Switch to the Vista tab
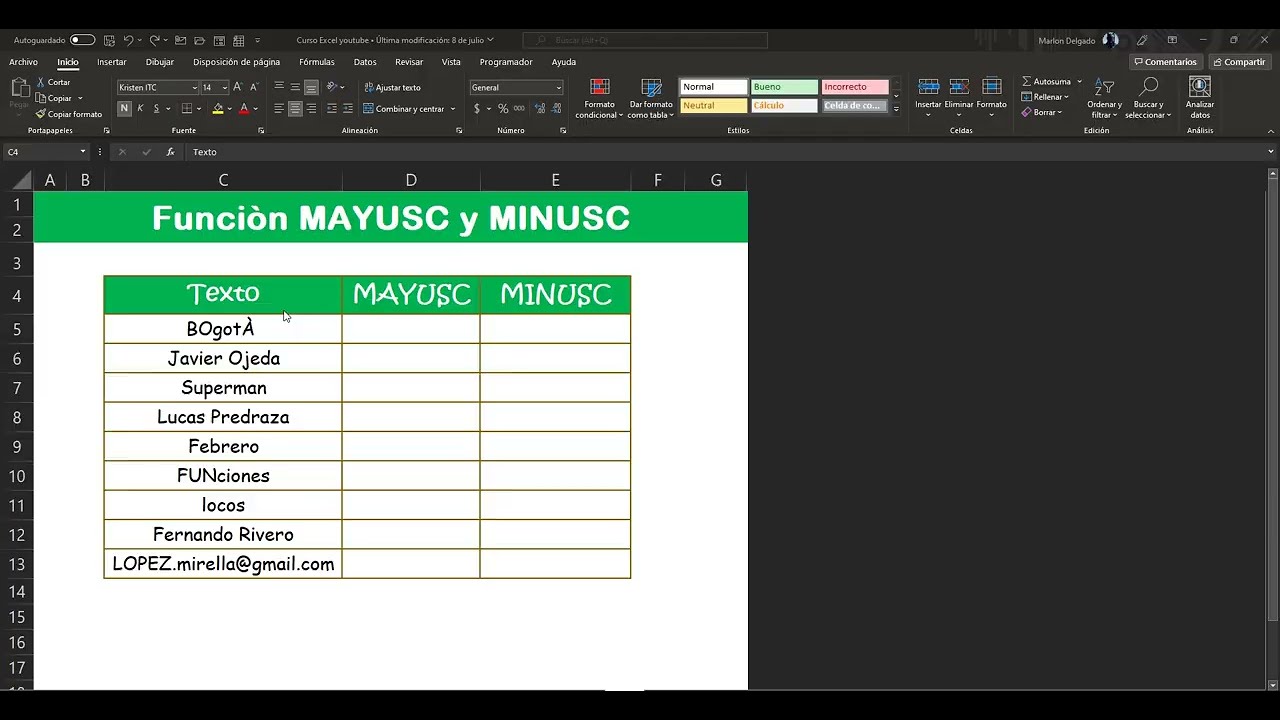This screenshot has width=1280, height=720. click(451, 62)
